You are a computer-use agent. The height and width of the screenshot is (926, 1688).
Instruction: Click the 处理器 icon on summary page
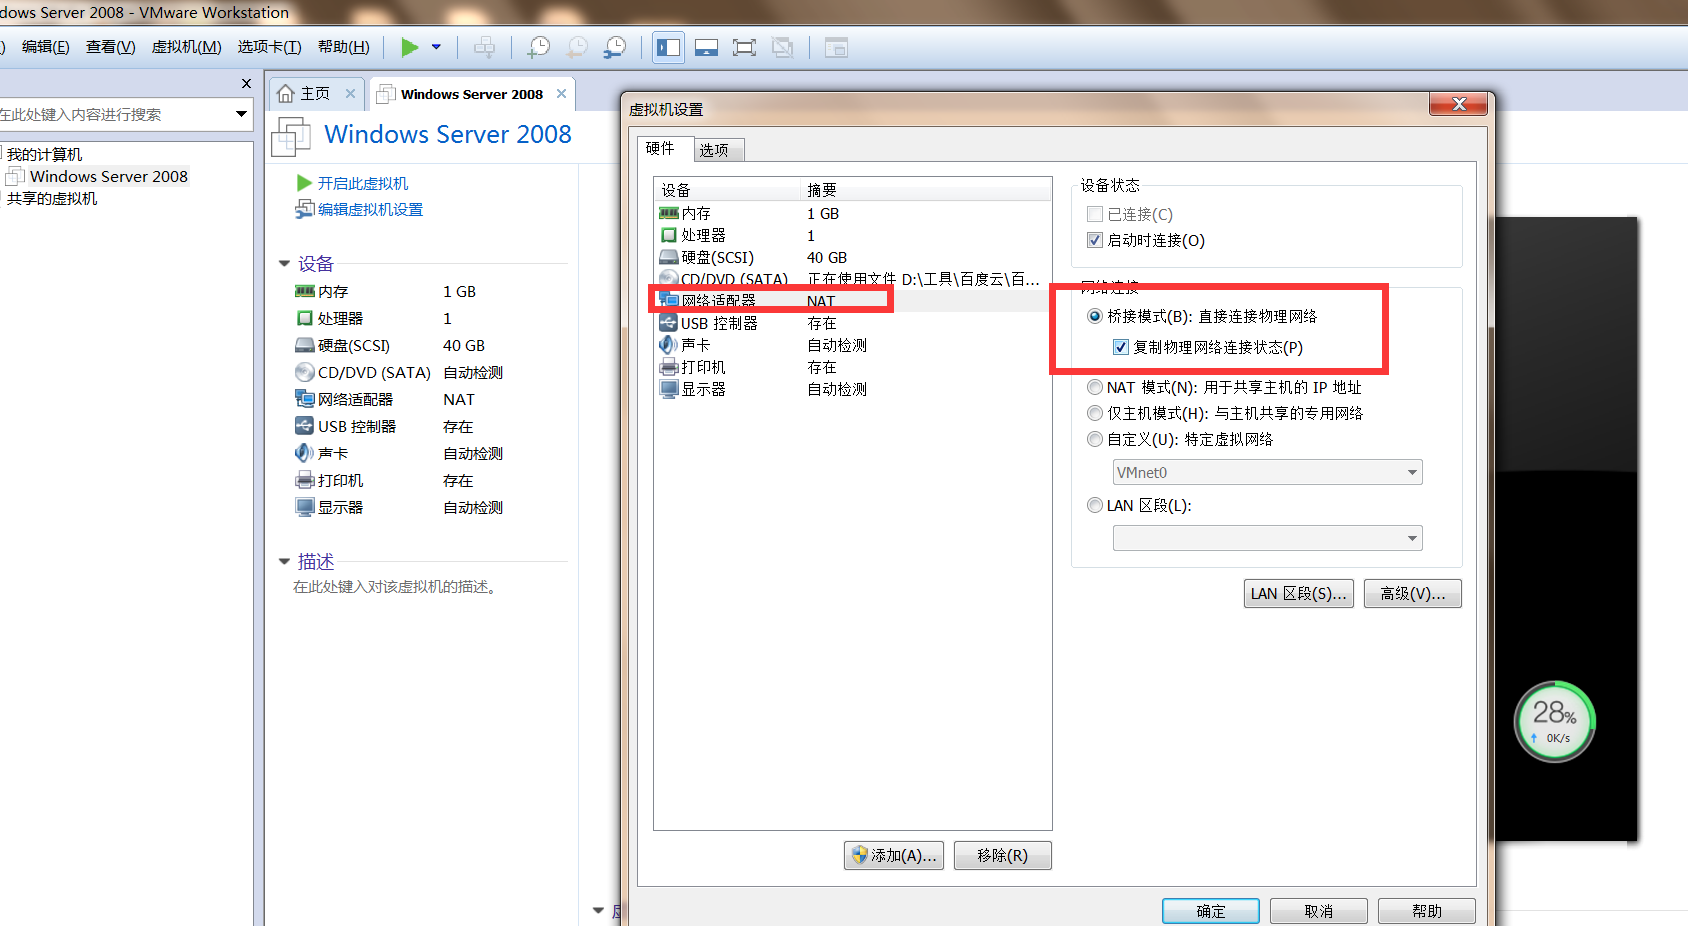point(304,318)
